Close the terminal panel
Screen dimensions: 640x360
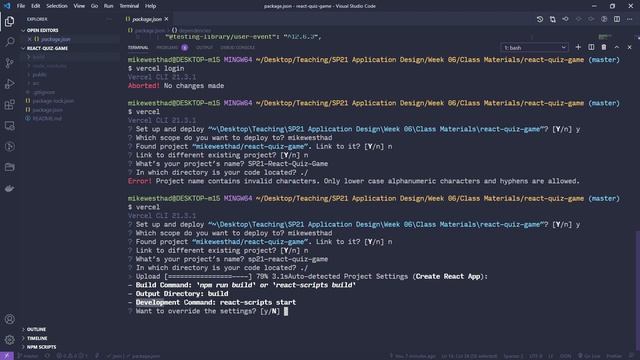629,47
